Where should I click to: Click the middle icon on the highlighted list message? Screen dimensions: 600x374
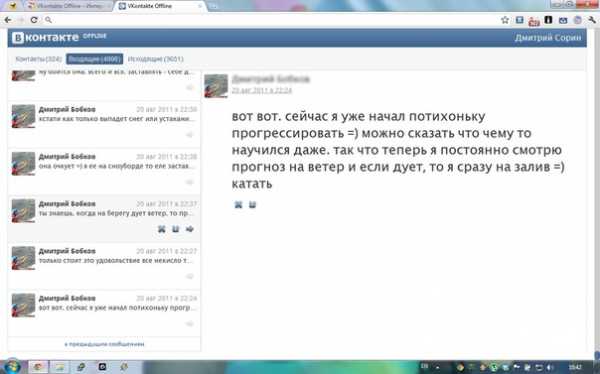tap(176, 229)
